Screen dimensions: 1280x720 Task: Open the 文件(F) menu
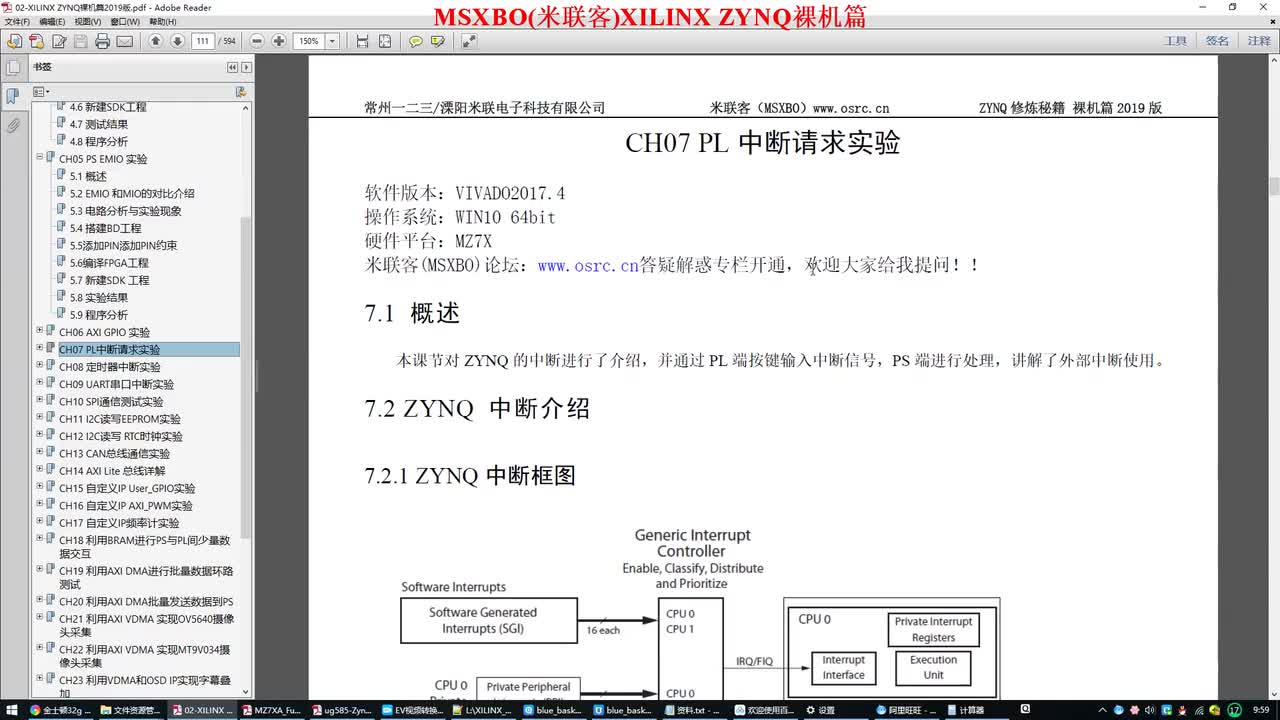(x=17, y=21)
